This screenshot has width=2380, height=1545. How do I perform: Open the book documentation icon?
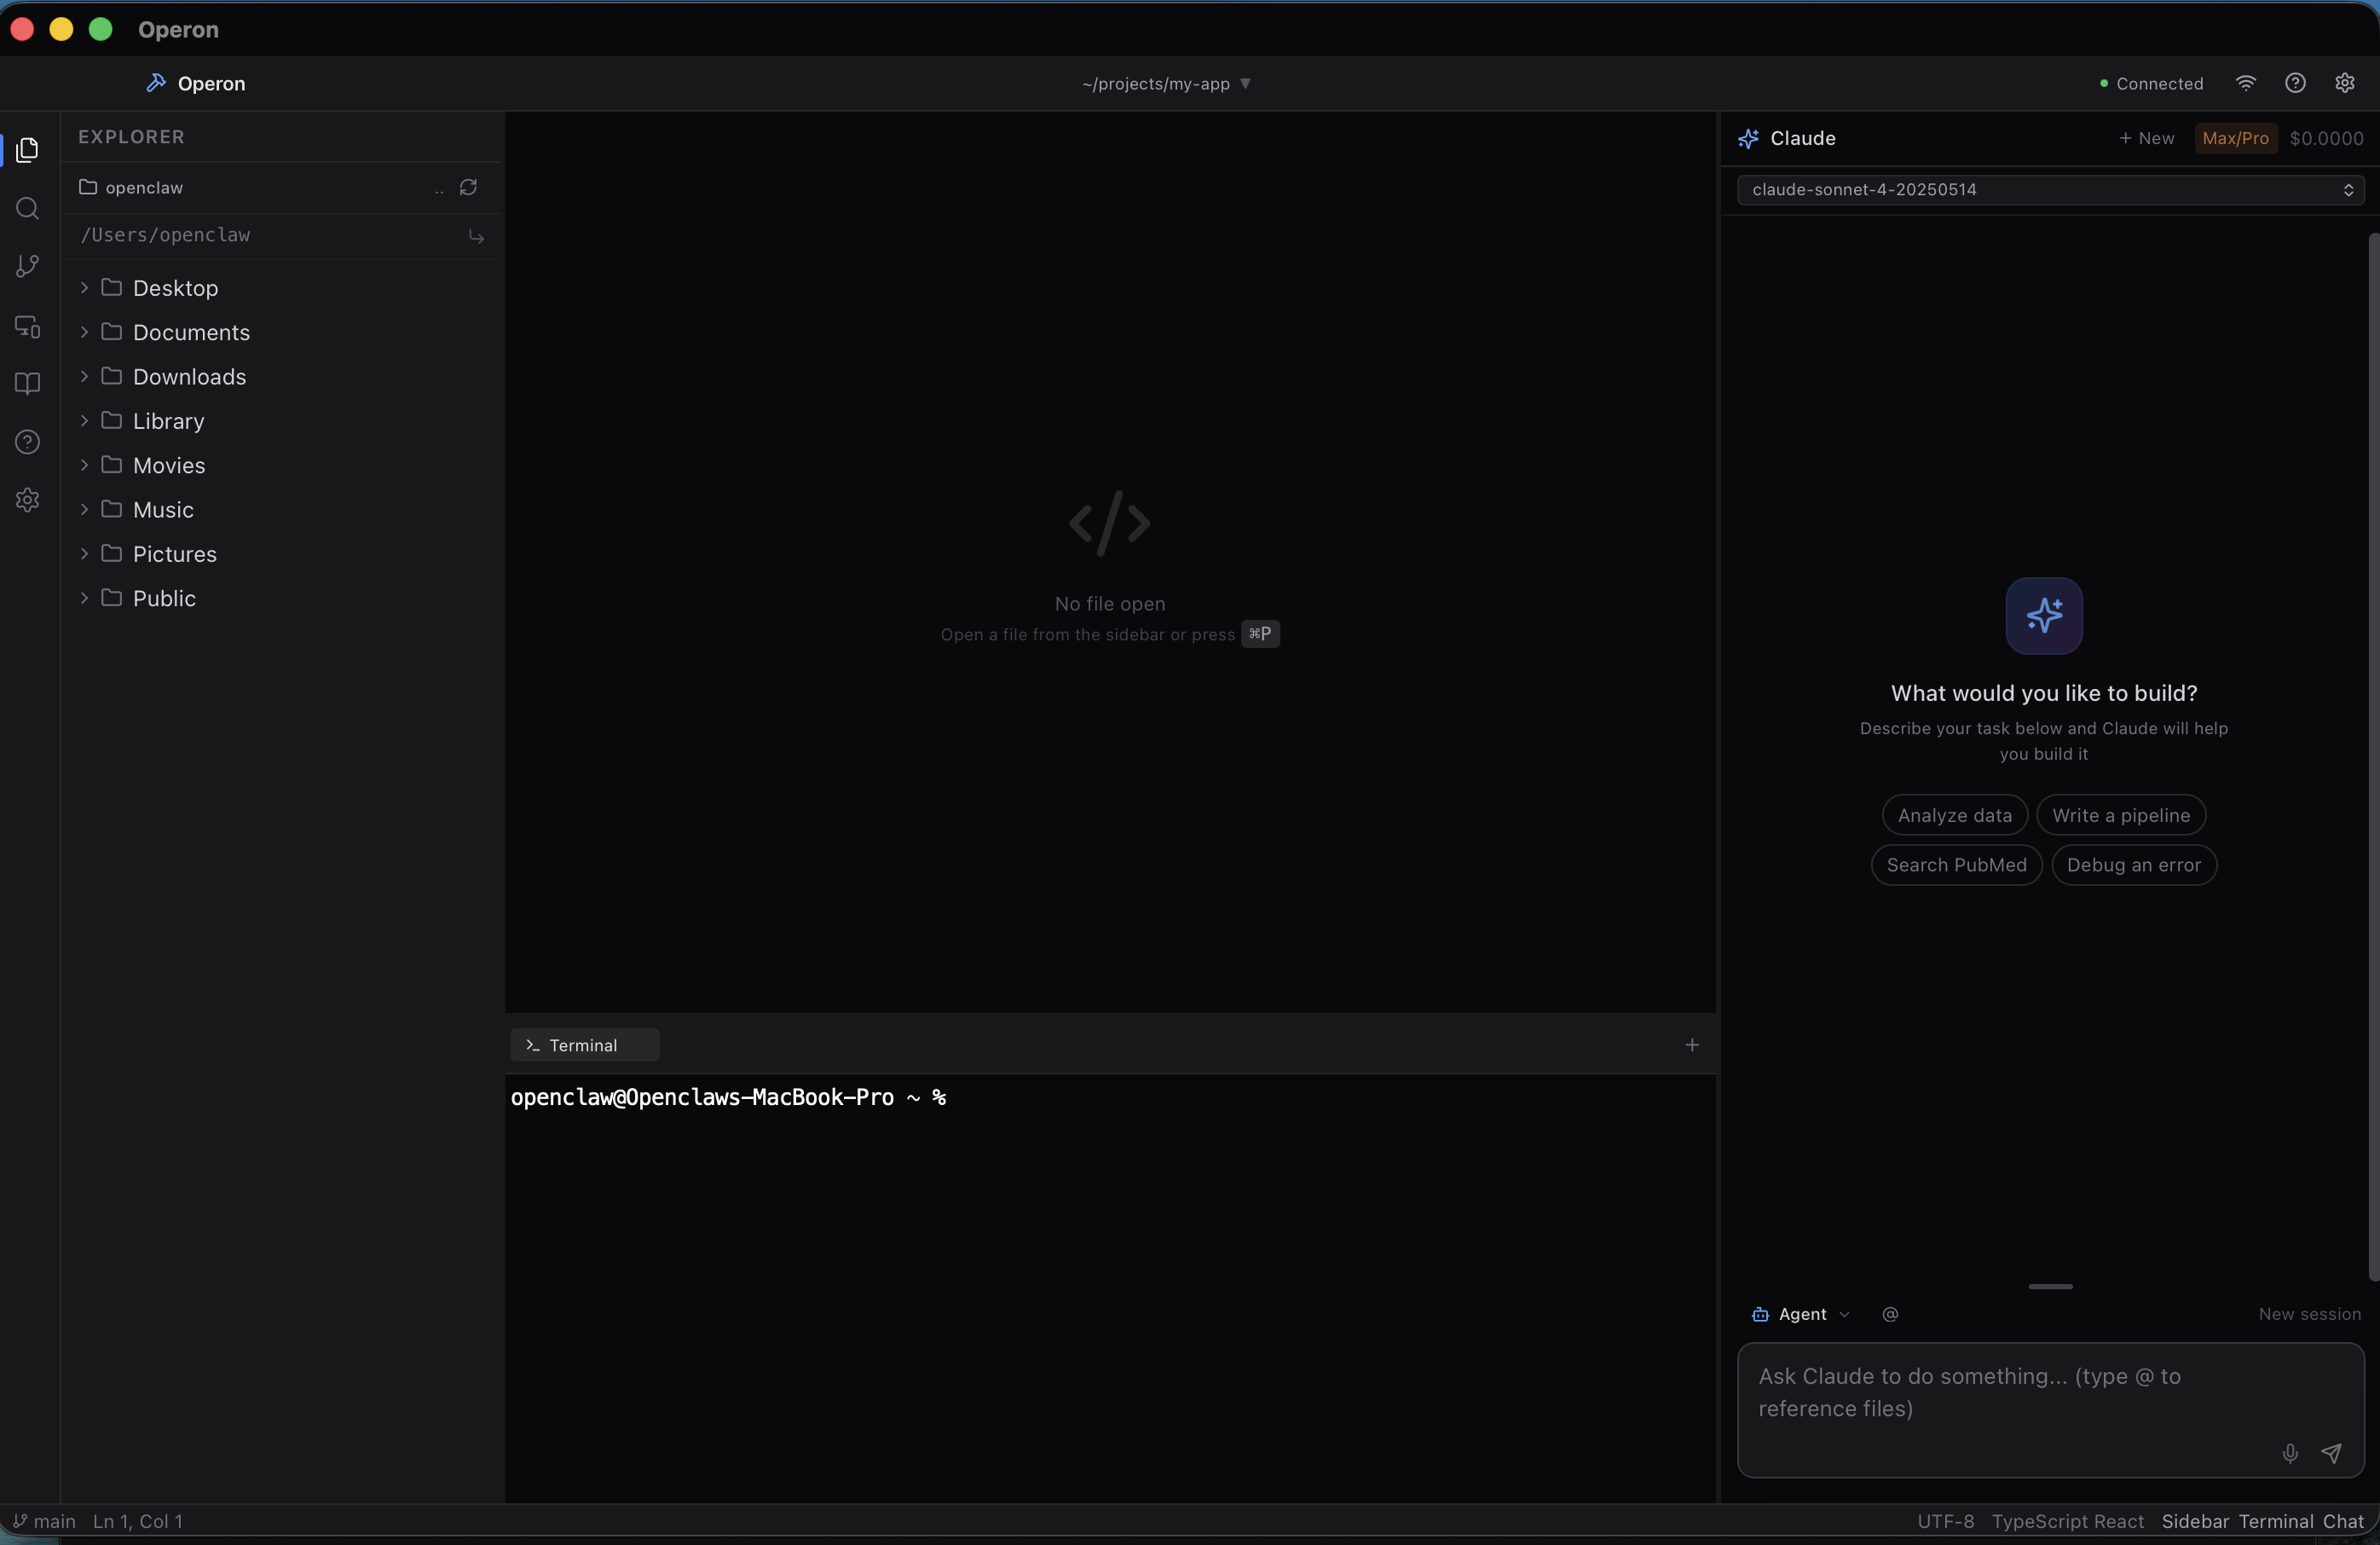27,384
